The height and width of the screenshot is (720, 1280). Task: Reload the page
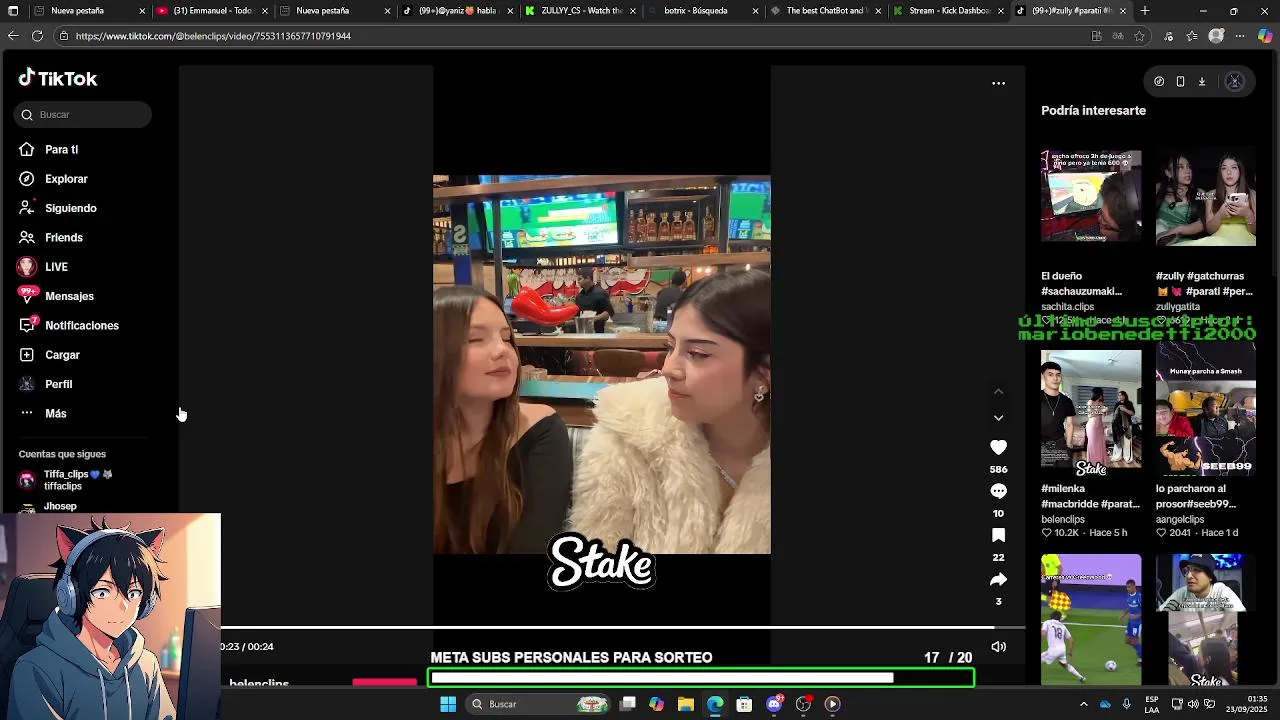[x=37, y=36]
